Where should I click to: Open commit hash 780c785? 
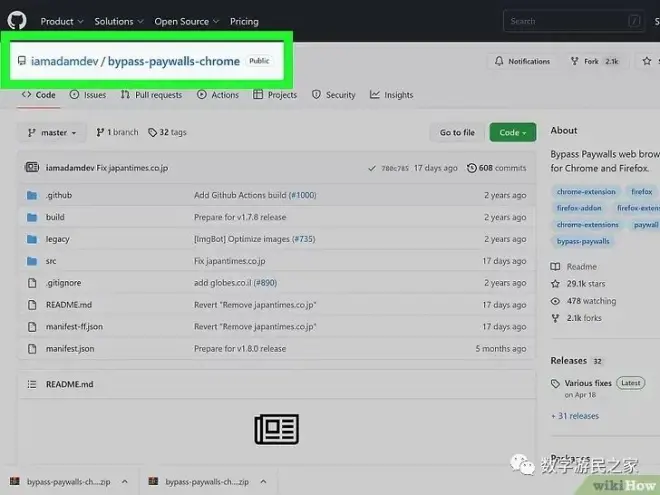click(395, 168)
